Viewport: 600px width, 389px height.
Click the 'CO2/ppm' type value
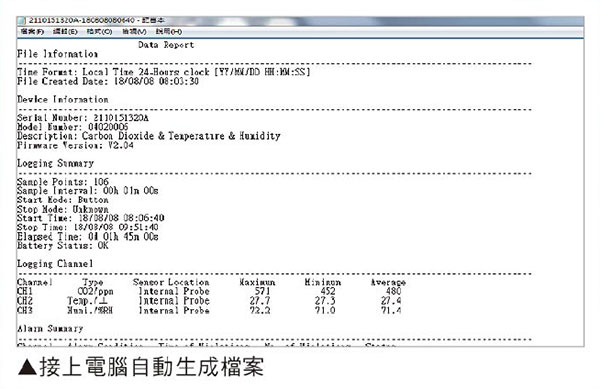(x=95, y=291)
